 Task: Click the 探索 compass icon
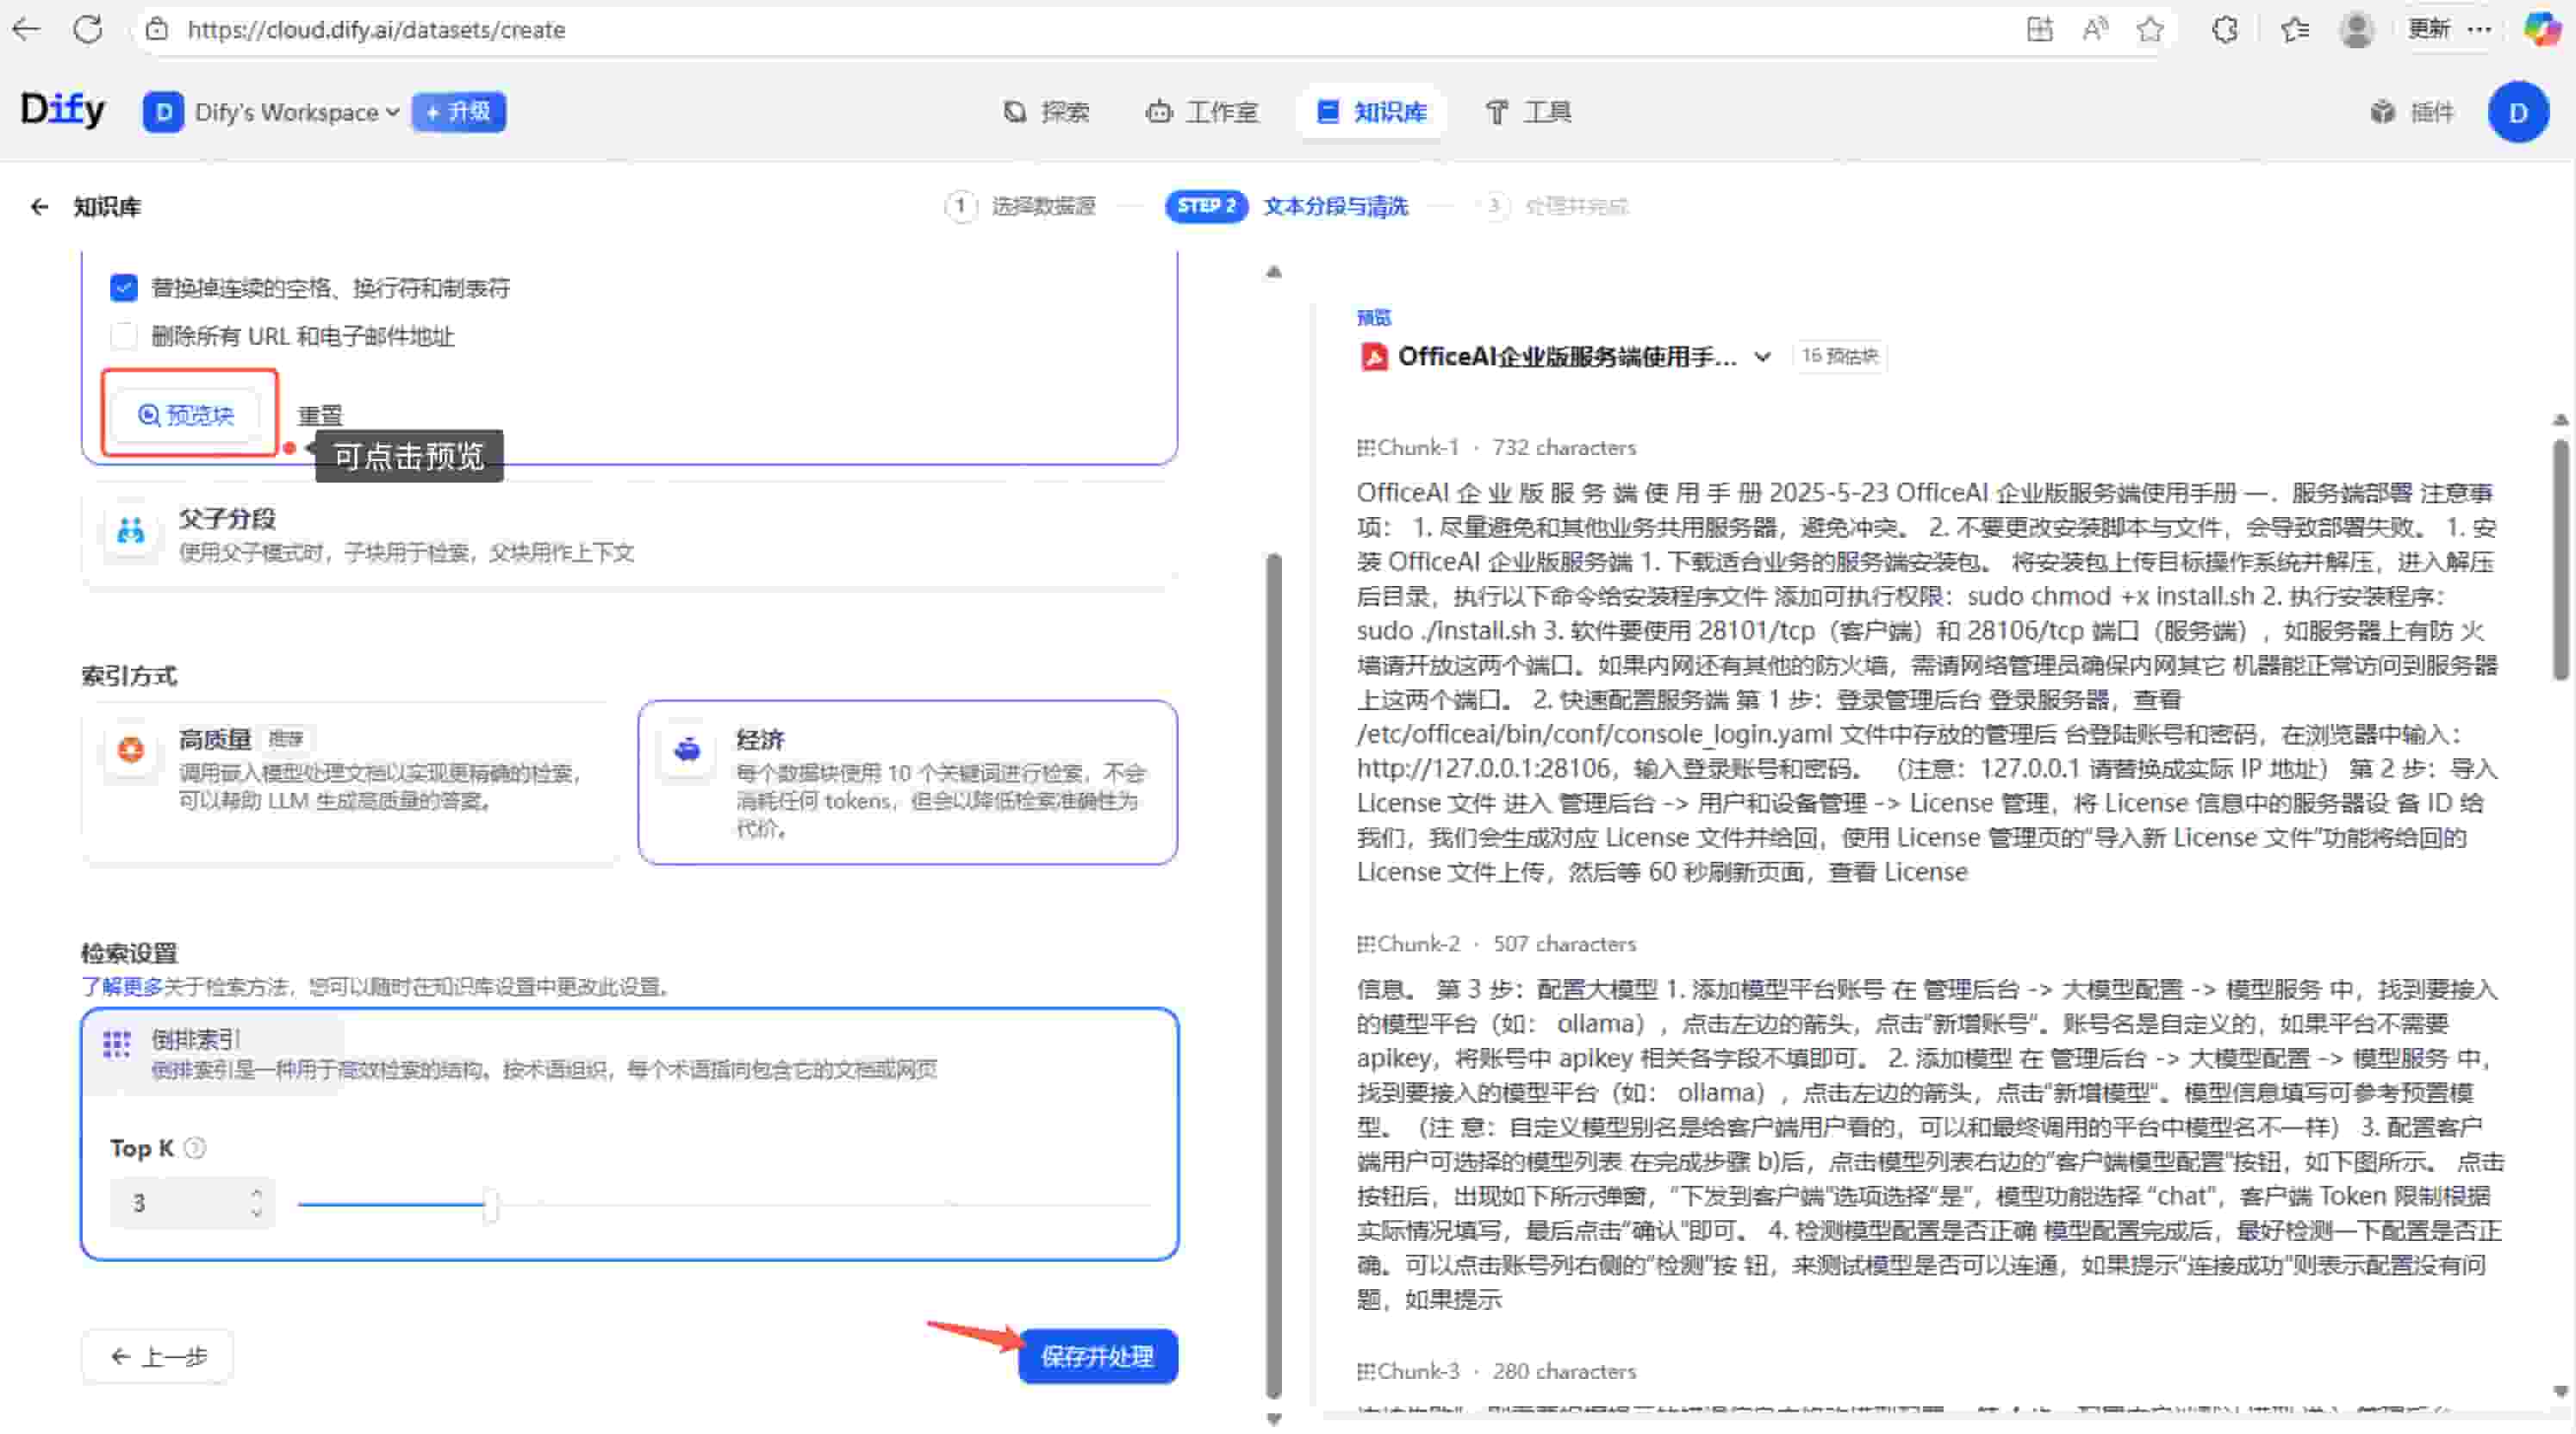[x=1014, y=112]
